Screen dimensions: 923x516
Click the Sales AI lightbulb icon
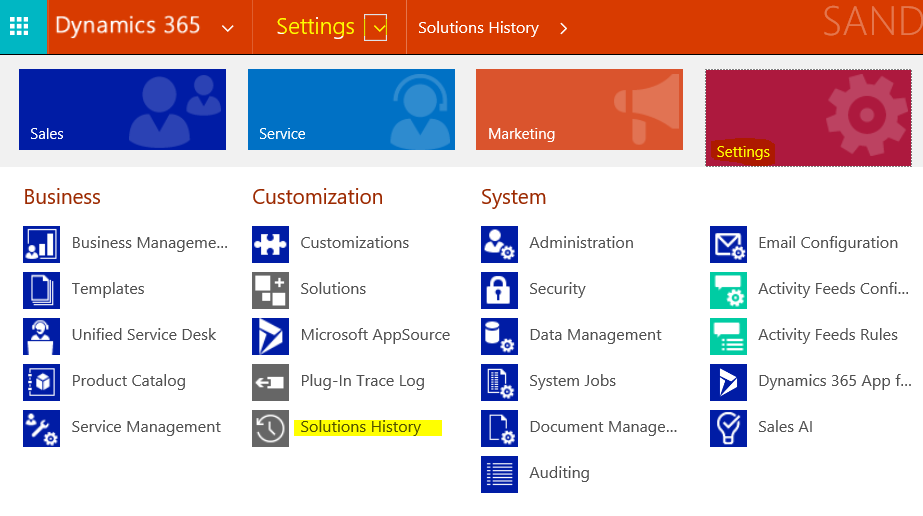[728, 428]
